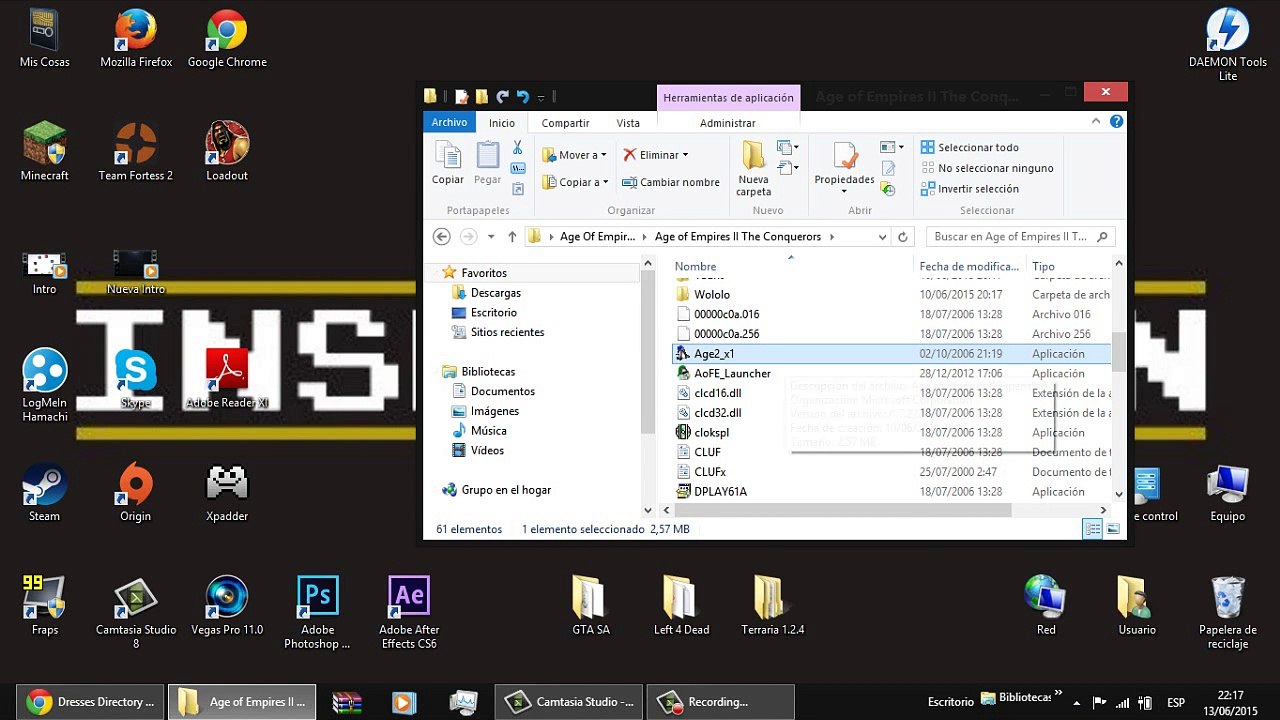Open Sitios recientes in navigation pane
The width and height of the screenshot is (1280, 720).
(498, 332)
